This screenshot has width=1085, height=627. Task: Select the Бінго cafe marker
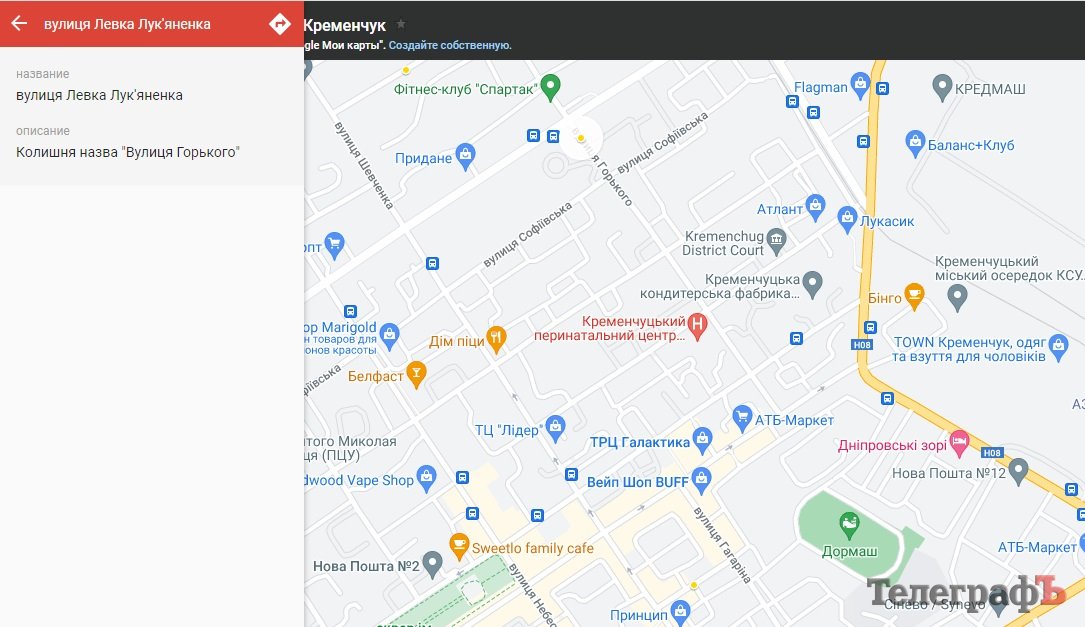tap(913, 295)
